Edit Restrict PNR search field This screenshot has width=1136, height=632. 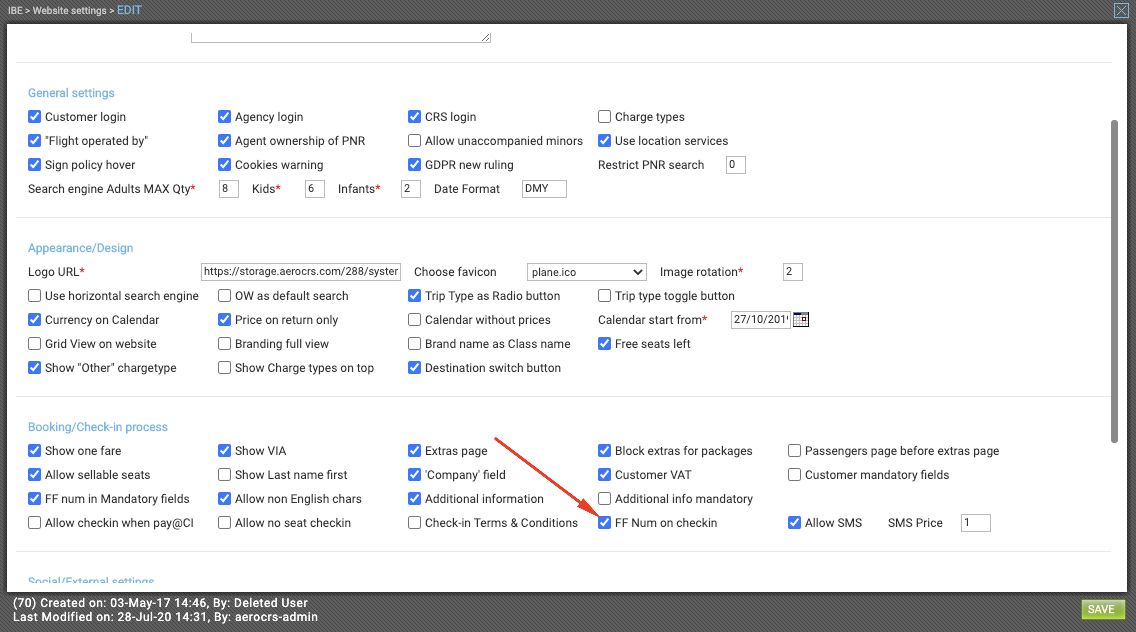click(x=735, y=165)
